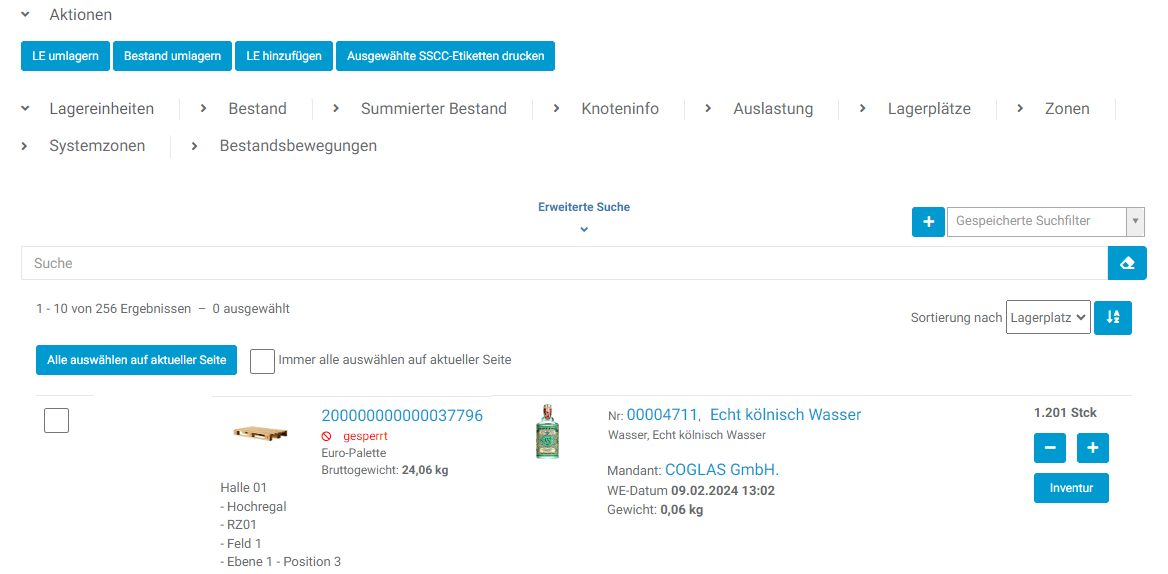Open the Bestandsbewegungen tab
The image size is (1168, 574).
[x=298, y=146]
